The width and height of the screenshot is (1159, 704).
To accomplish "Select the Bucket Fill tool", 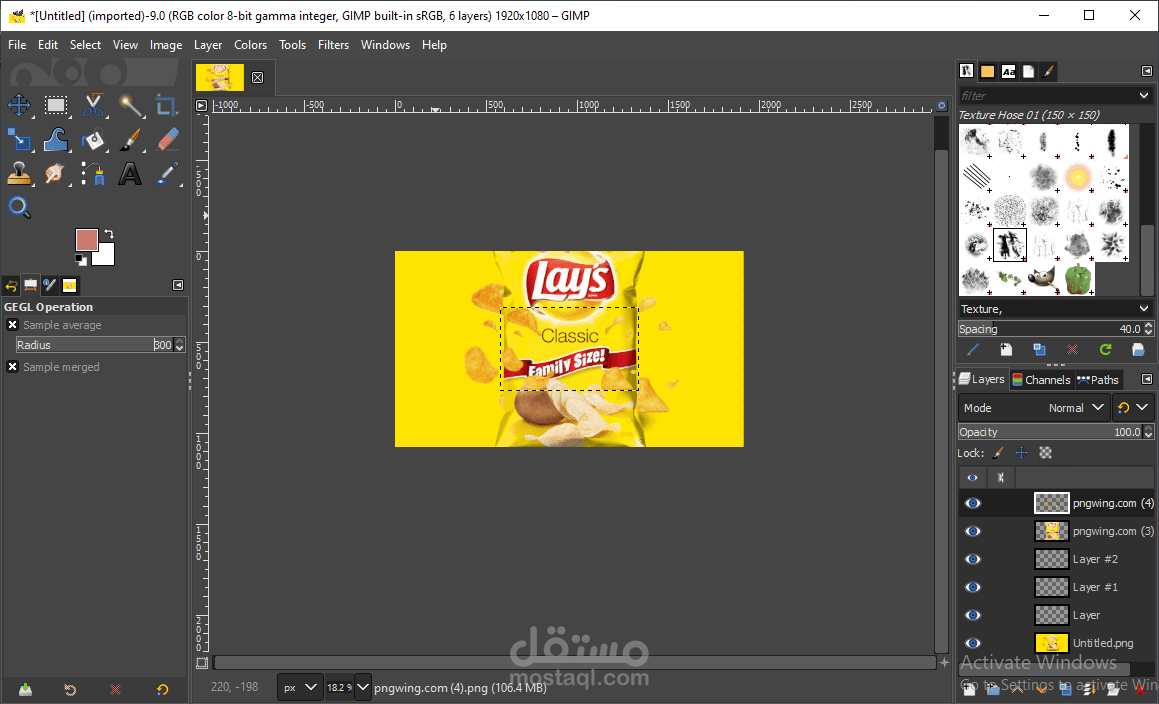I will pos(93,140).
